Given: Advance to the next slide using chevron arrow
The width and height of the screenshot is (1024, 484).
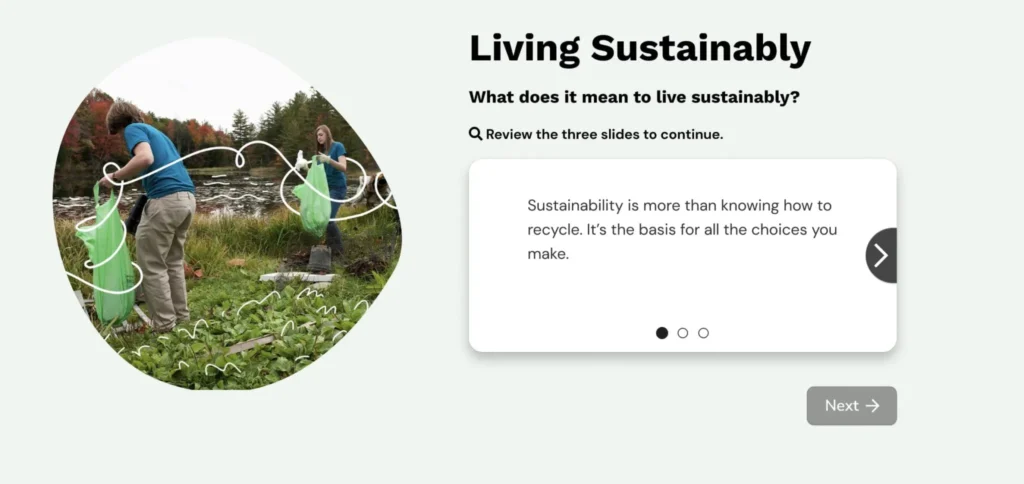Looking at the screenshot, I should [880, 255].
